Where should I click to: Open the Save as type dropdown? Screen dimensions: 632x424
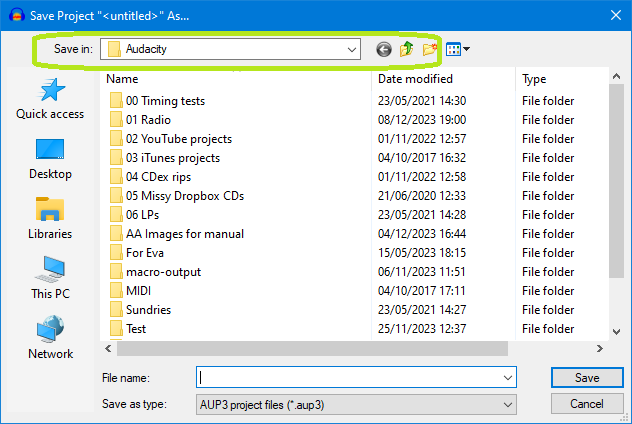pyautogui.click(x=507, y=405)
